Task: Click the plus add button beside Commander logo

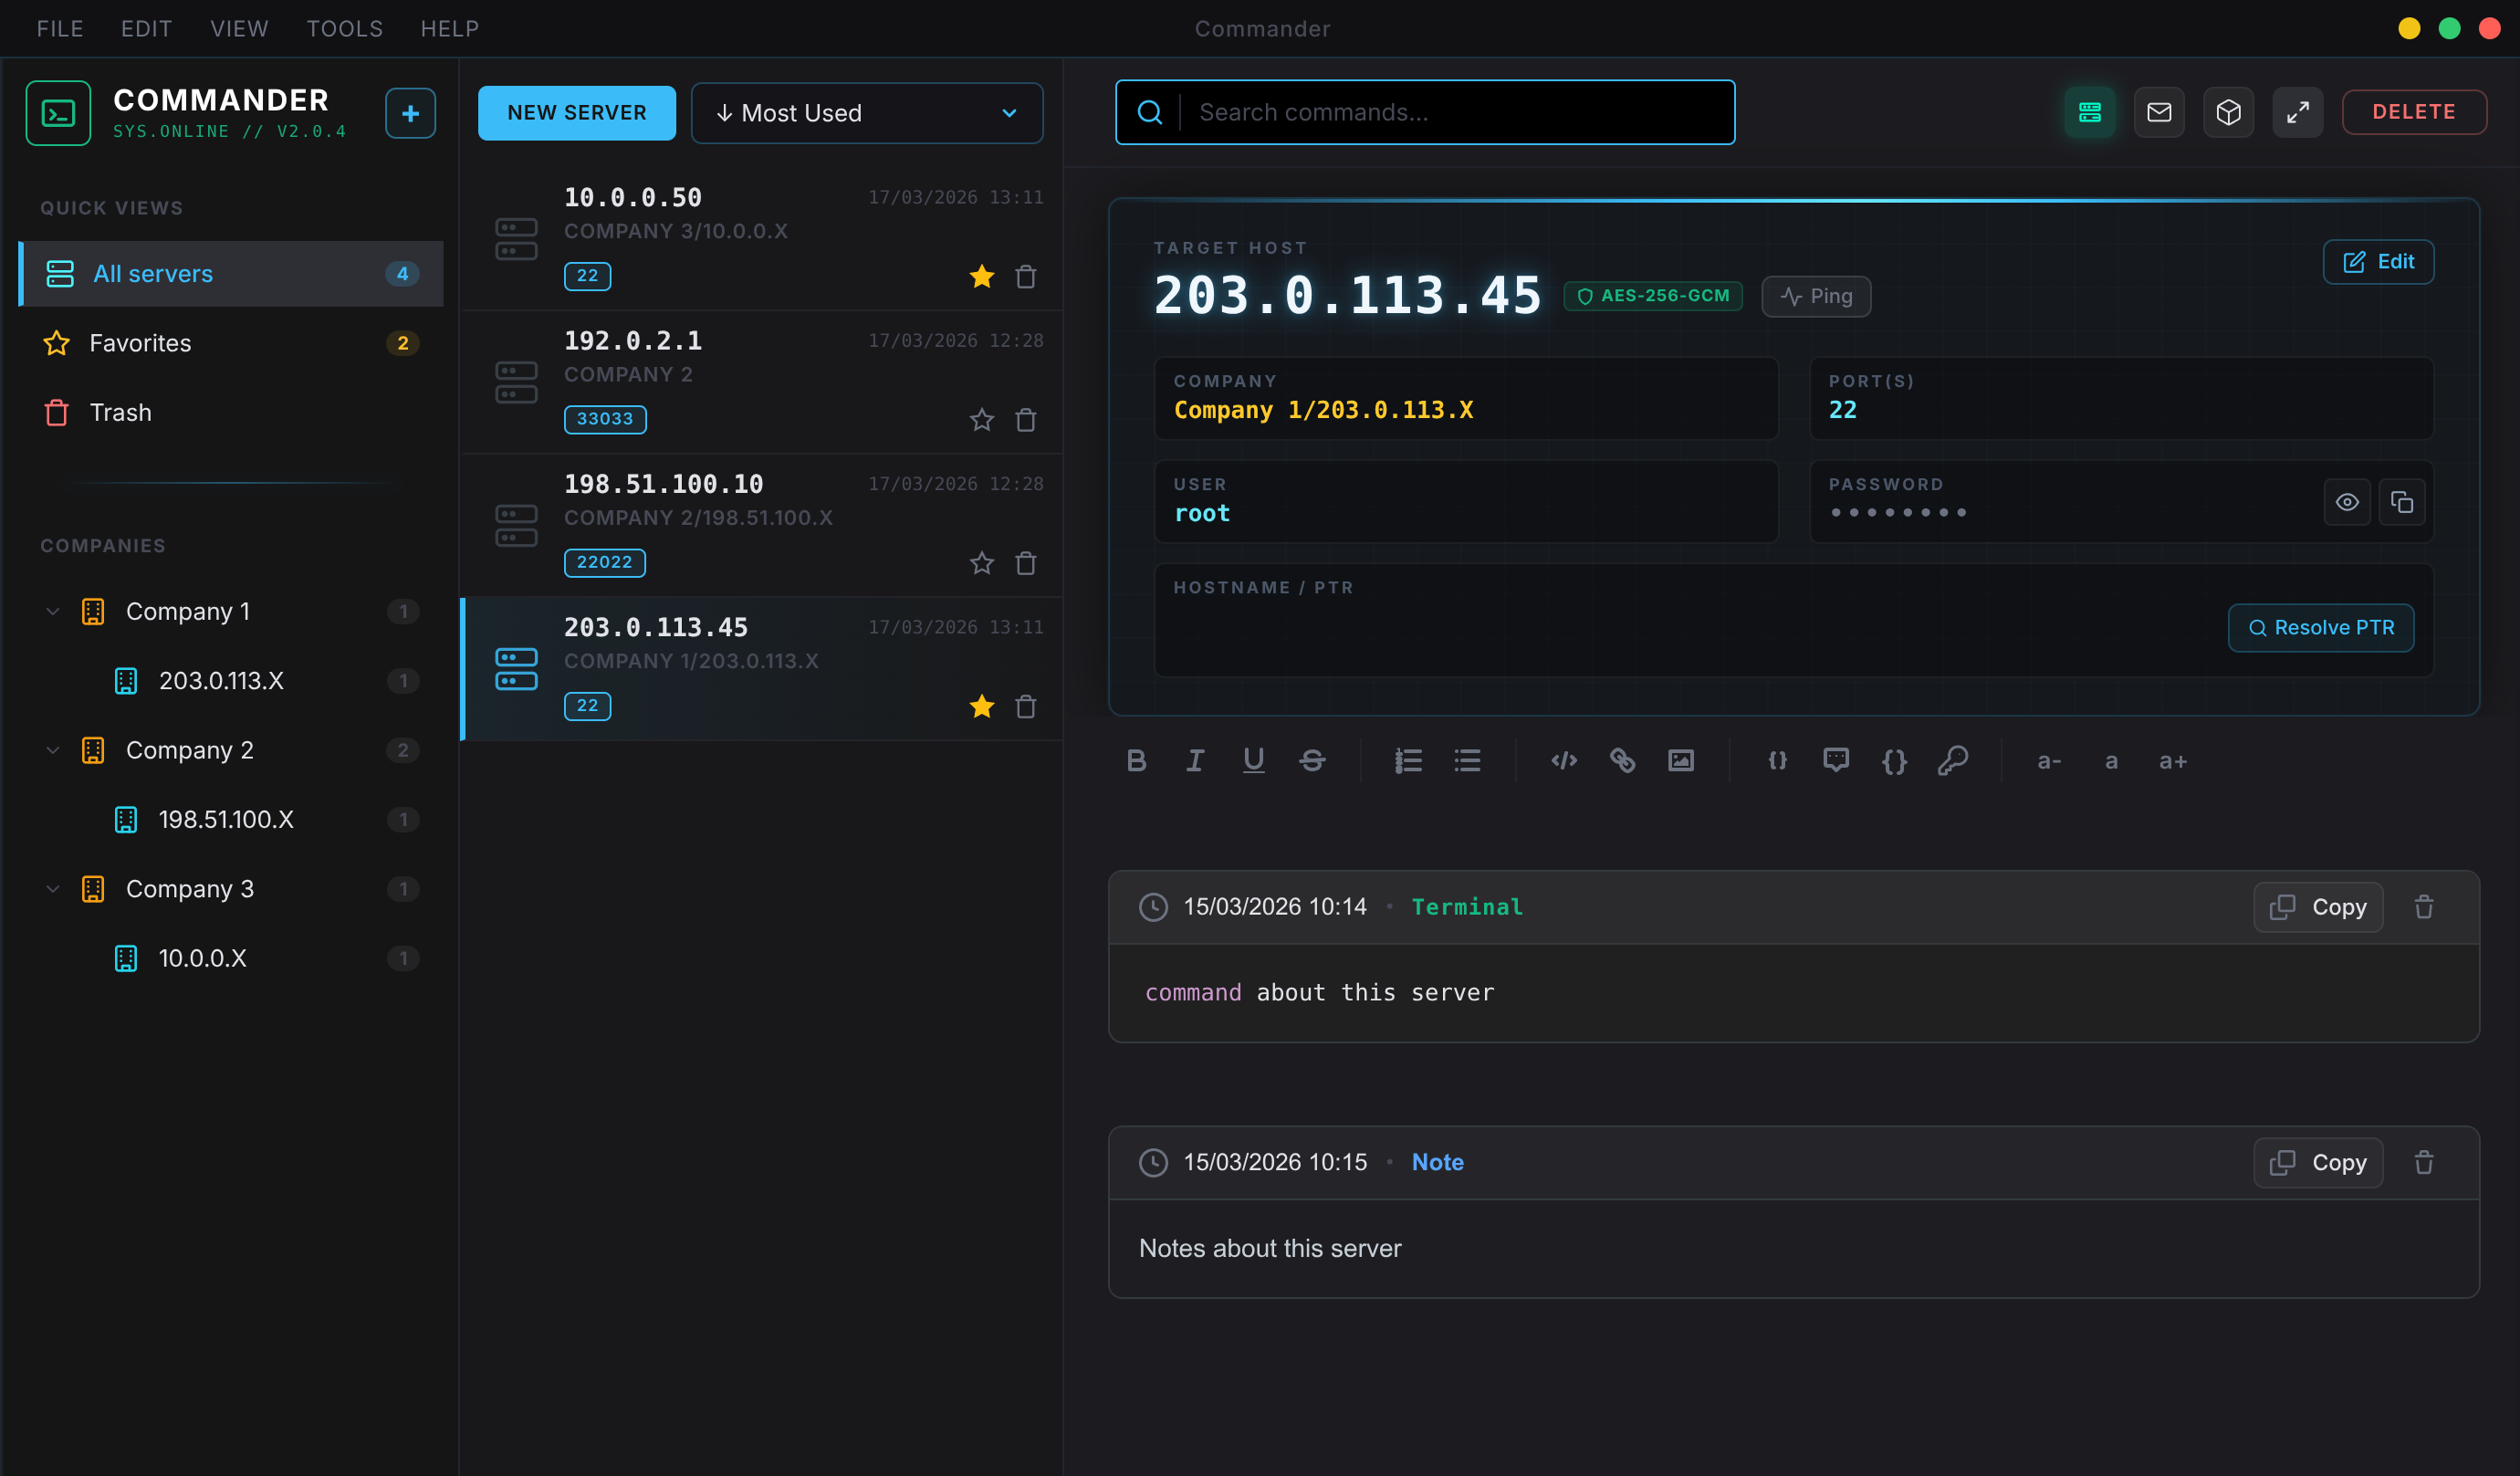Action: [410, 113]
